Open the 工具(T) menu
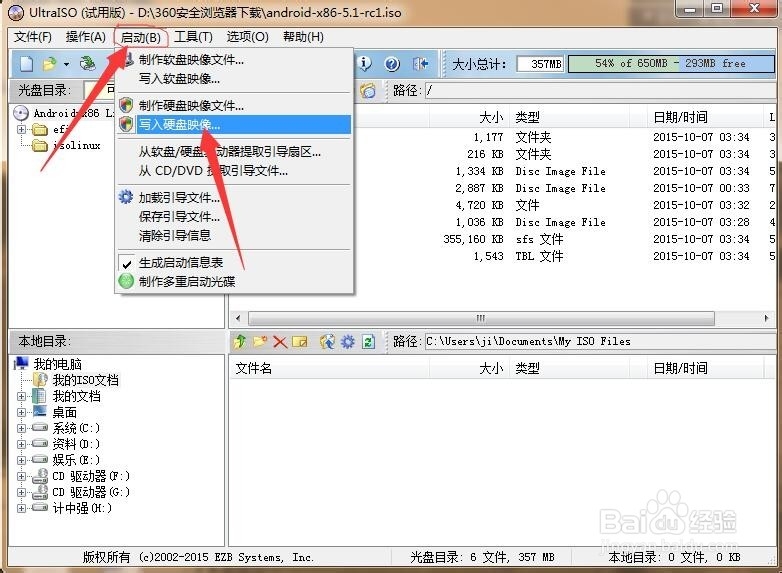This screenshot has width=782, height=573. coord(193,37)
